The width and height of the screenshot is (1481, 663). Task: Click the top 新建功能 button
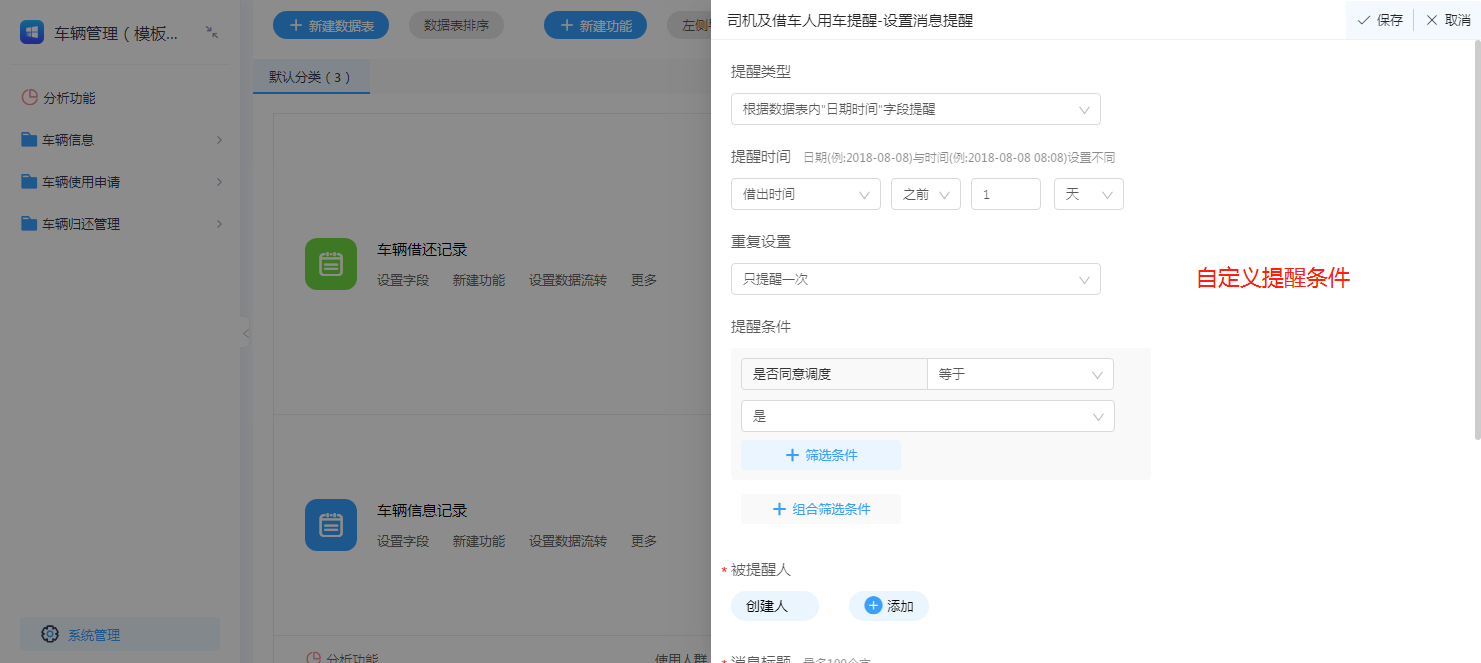pyautogui.click(x=595, y=25)
